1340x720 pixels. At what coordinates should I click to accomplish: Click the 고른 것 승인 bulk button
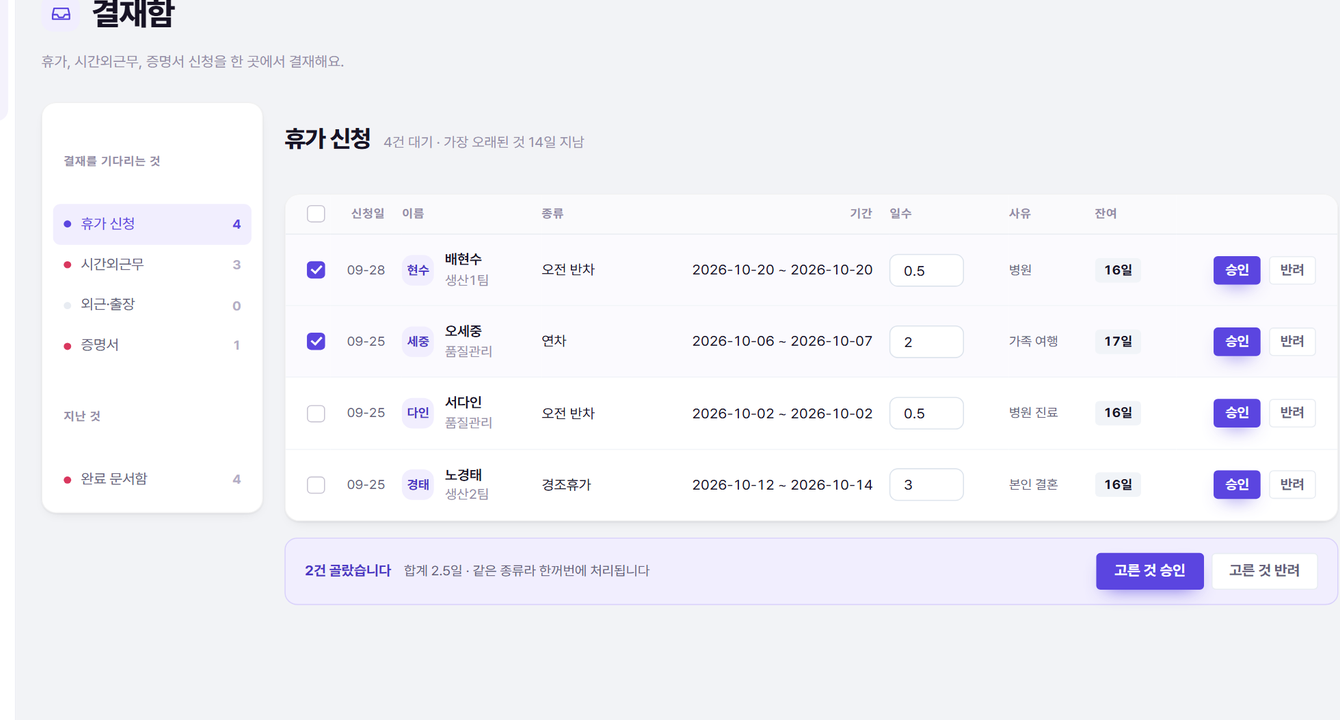click(1150, 571)
